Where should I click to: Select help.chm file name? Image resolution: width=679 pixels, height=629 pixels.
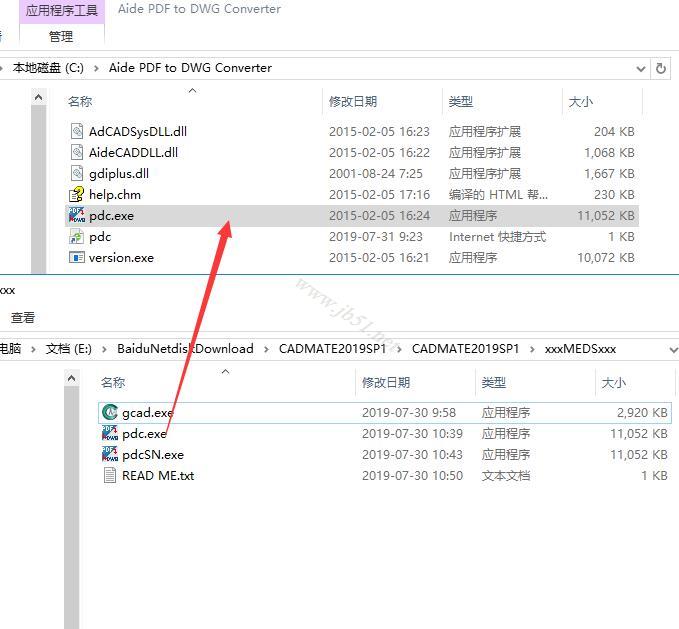pyautogui.click(x=115, y=194)
